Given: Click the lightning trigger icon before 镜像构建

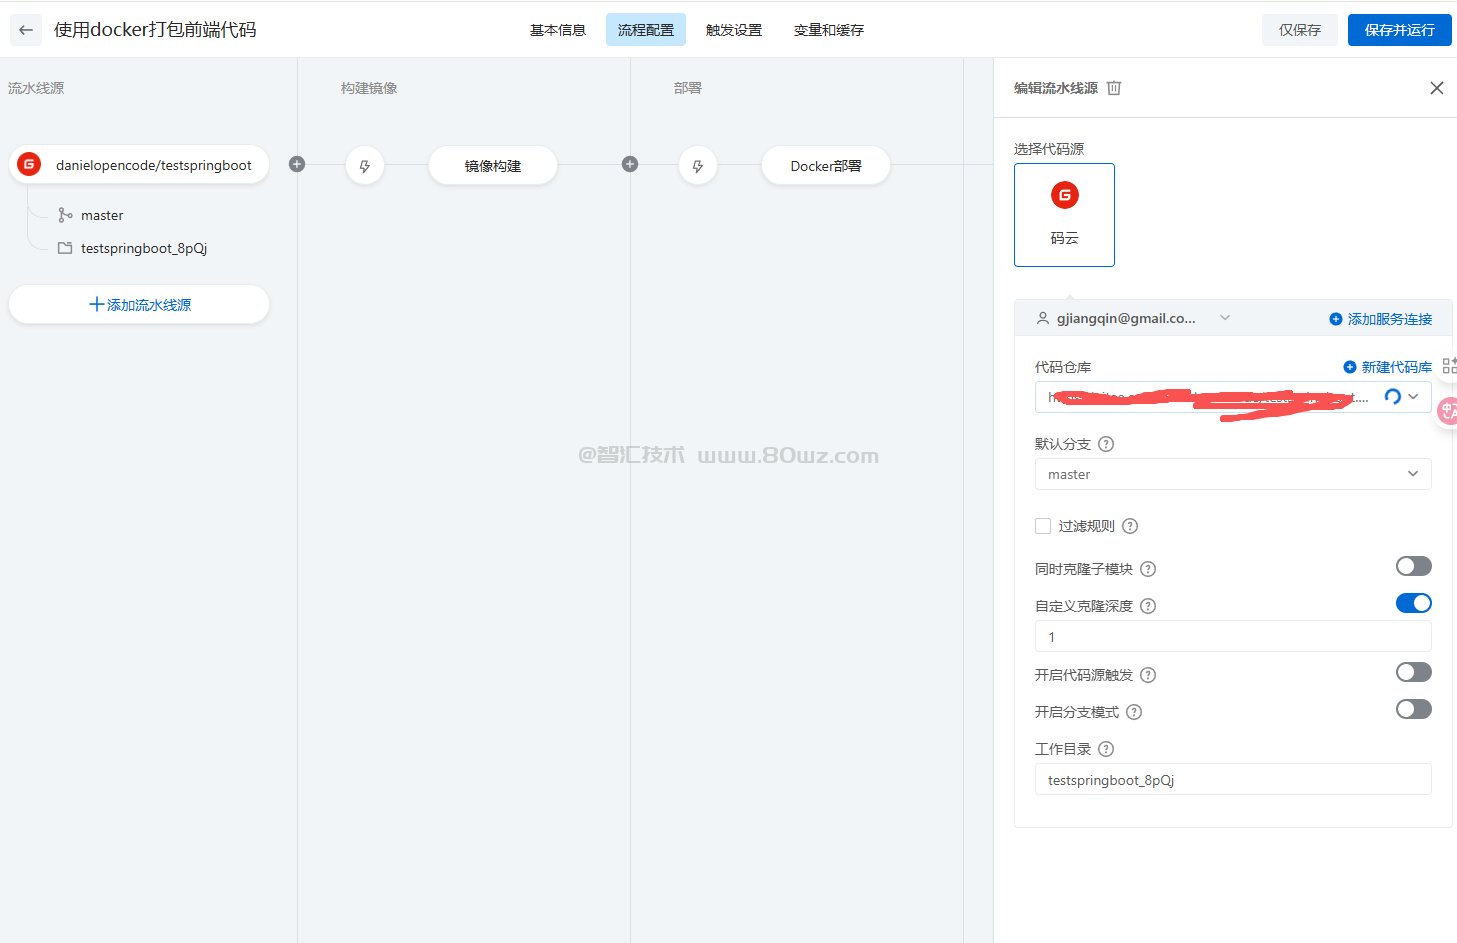Looking at the screenshot, I should click(365, 166).
